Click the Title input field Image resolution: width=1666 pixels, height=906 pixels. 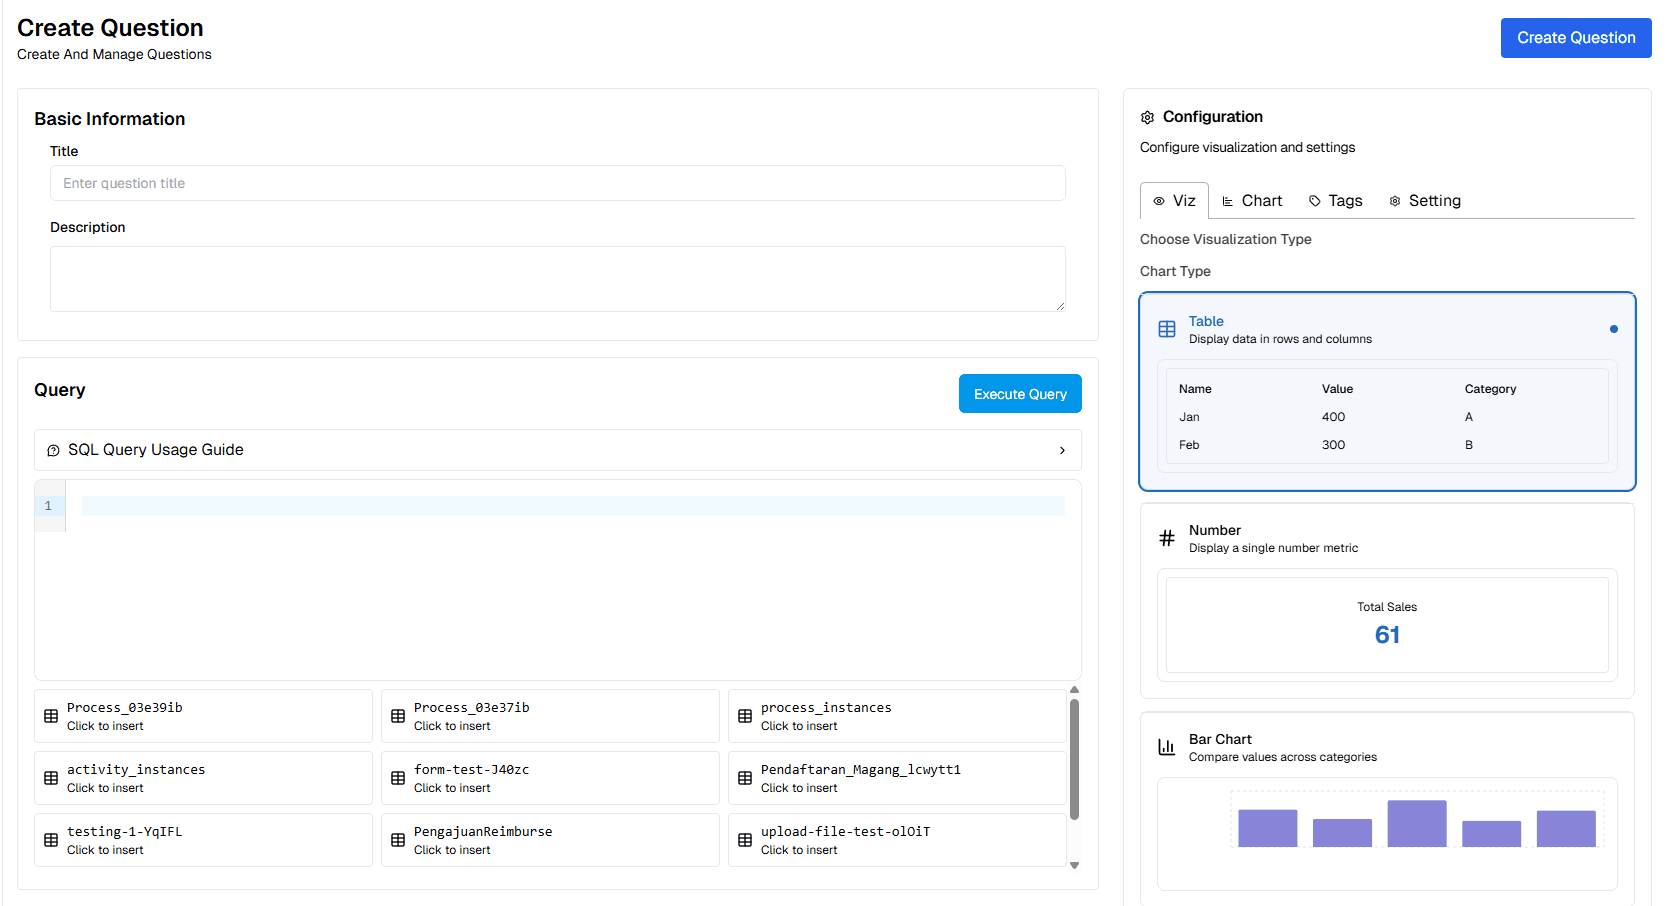tap(557, 183)
